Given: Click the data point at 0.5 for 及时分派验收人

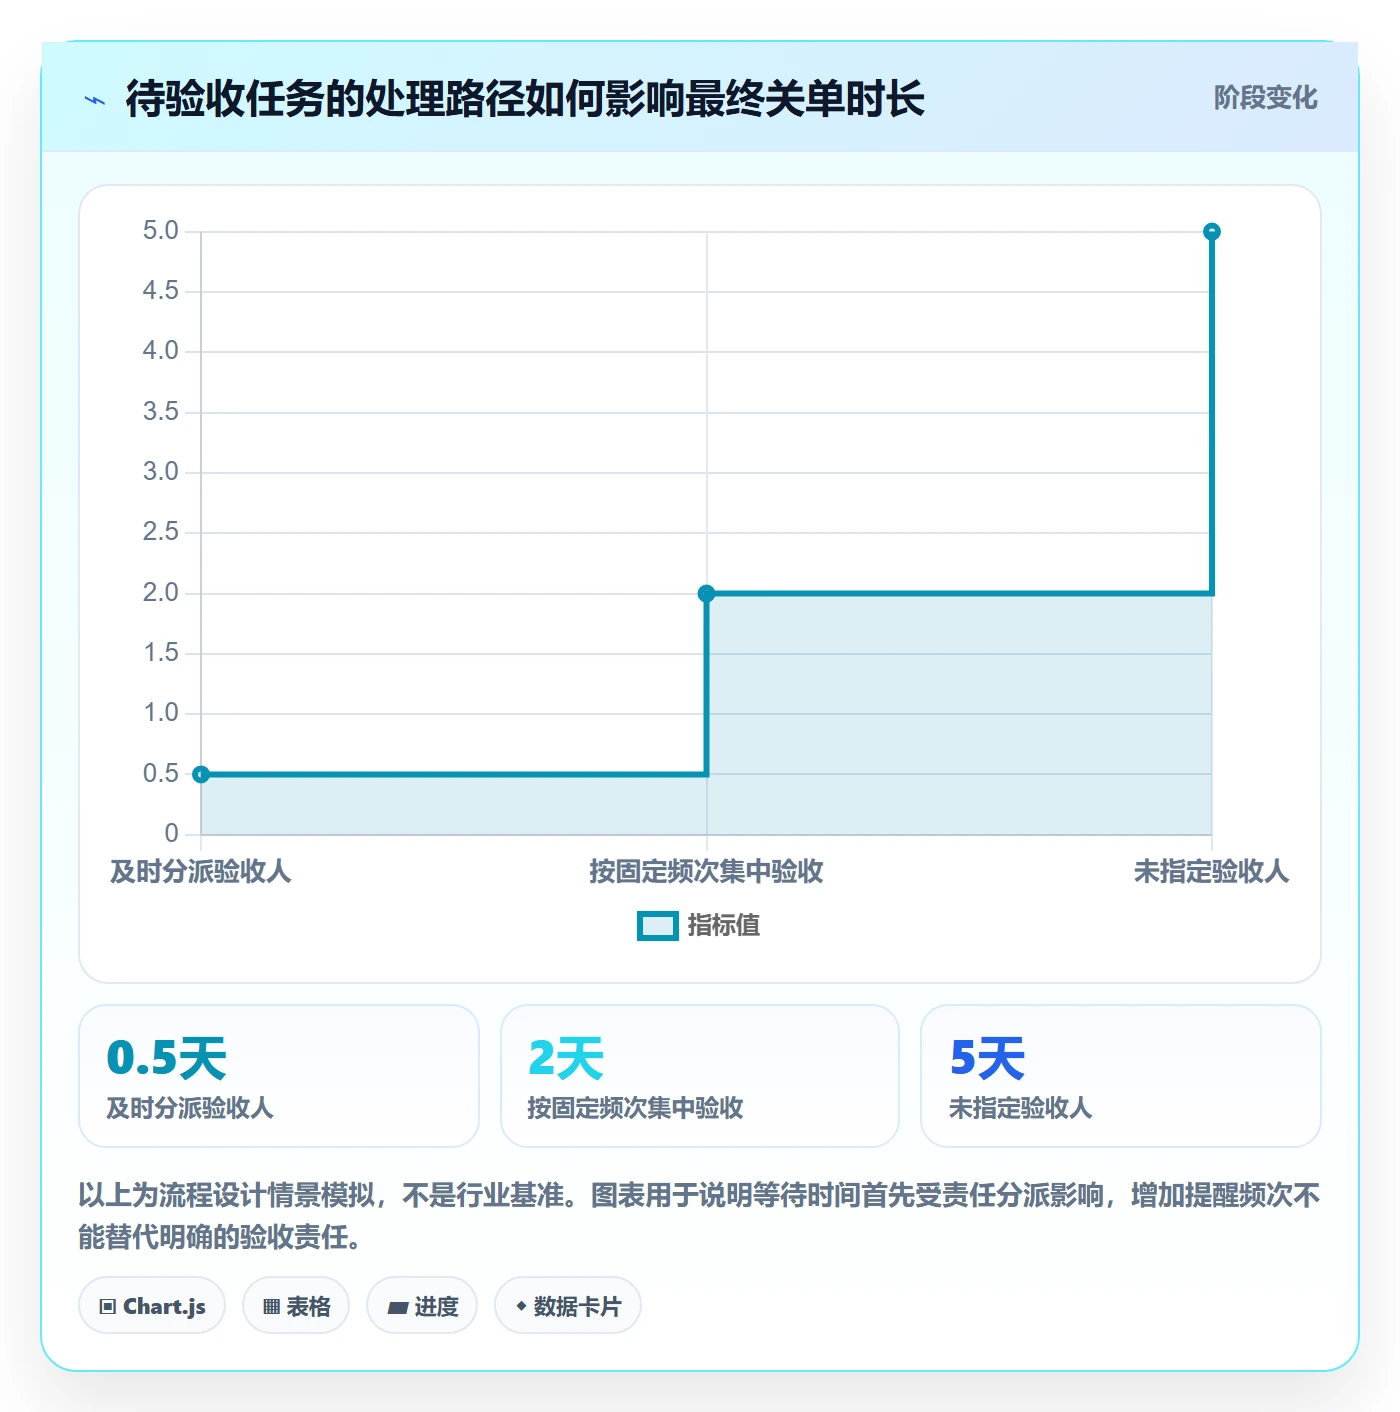Looking at the screenshot, I should point(201,774).
